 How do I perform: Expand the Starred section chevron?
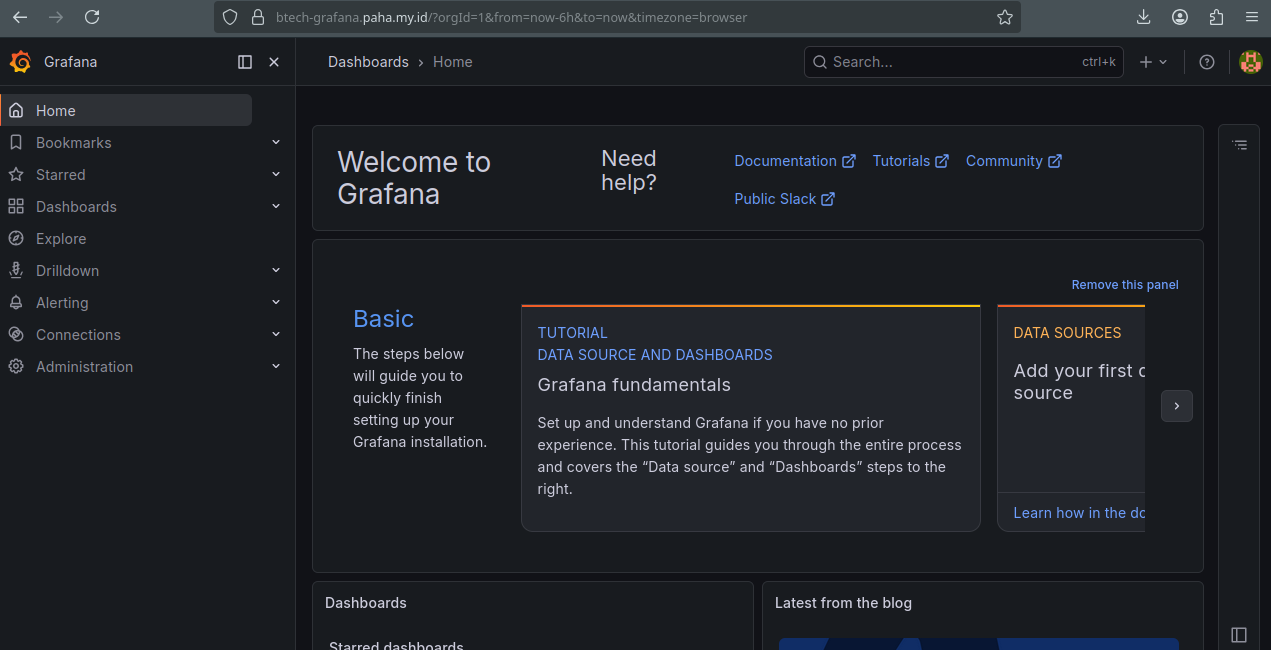[276, 174]
